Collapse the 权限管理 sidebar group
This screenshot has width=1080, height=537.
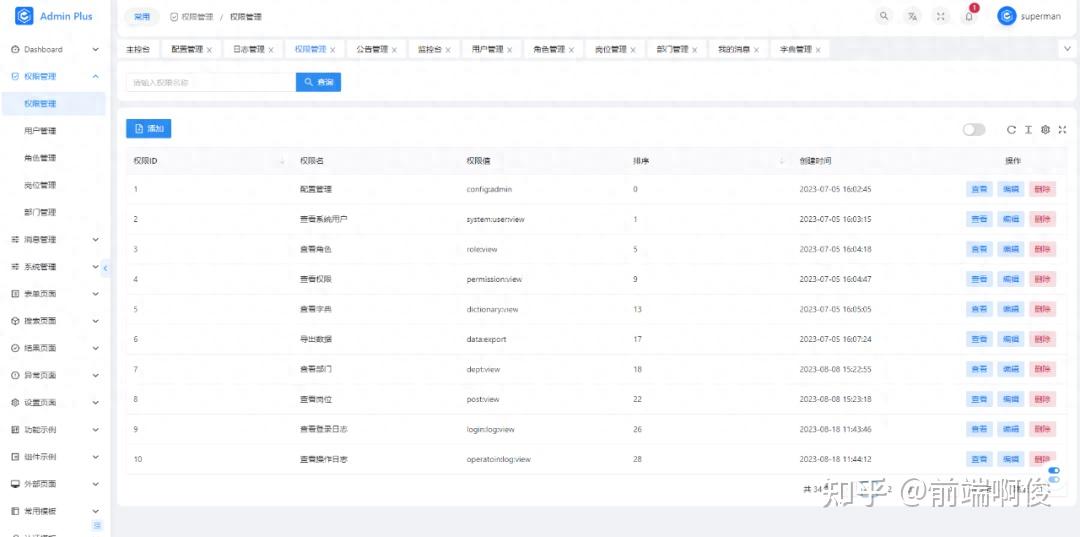(x=96, y=76)
